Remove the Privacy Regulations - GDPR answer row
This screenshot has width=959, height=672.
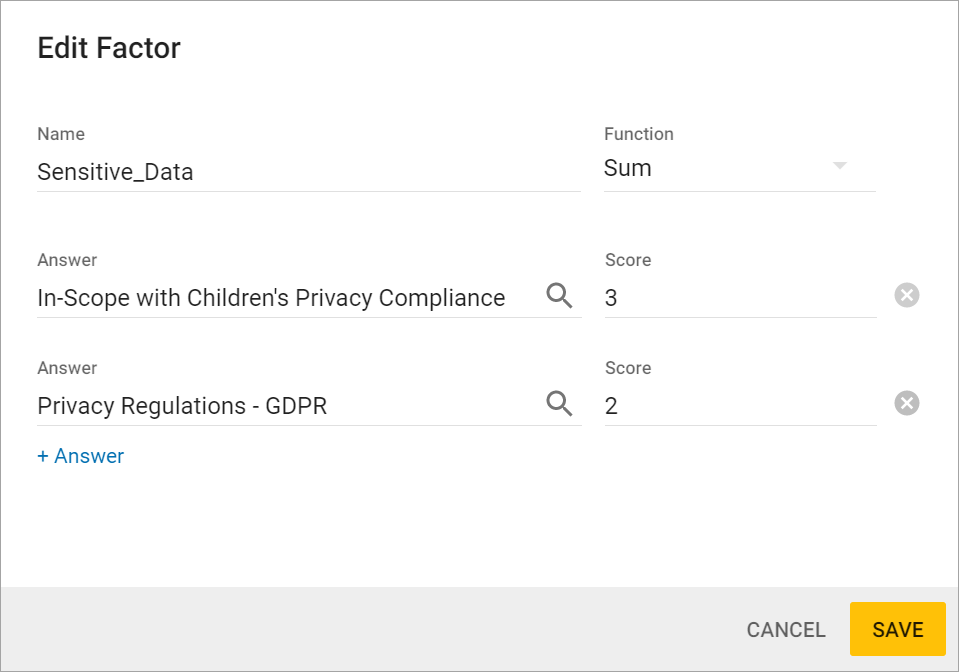(x=906, y=403)
